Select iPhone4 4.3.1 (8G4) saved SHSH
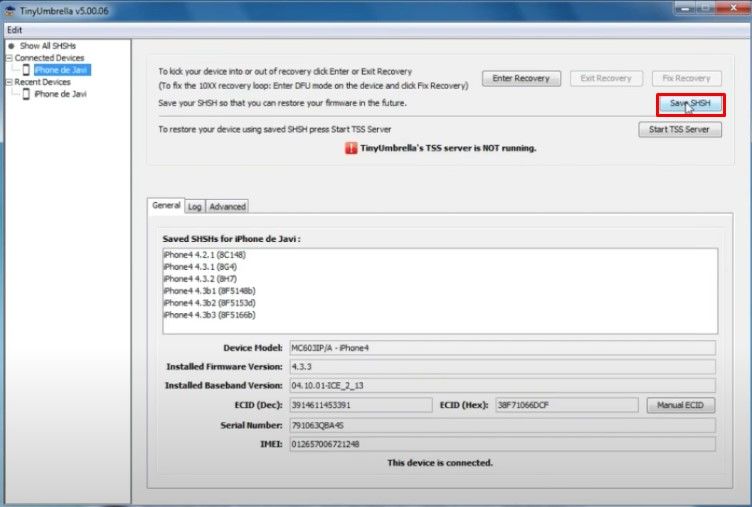This screenshot has height=507, width=752. click(198, 267)
